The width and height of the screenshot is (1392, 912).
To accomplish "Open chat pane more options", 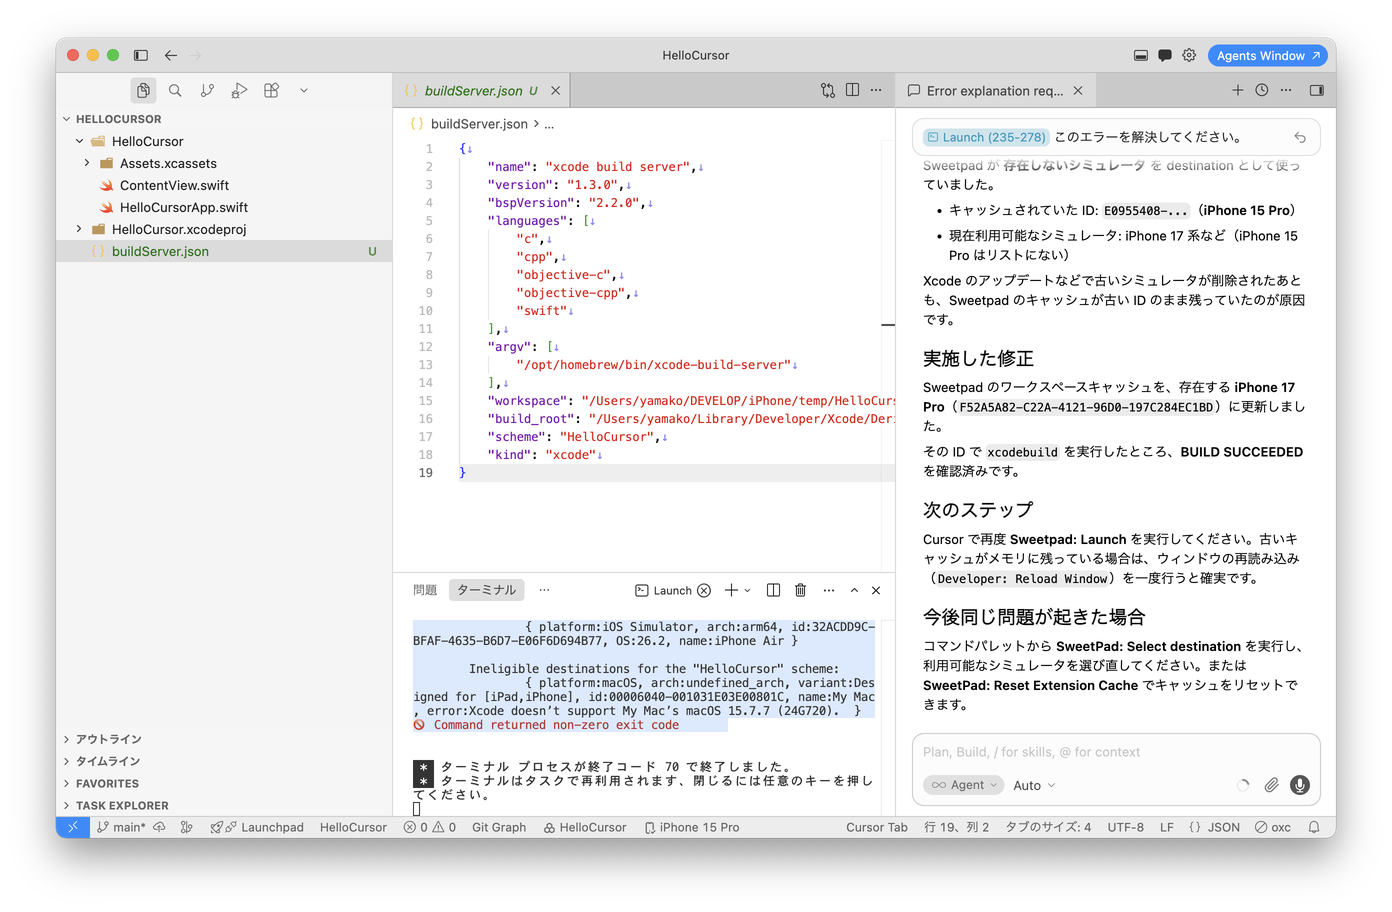I will point(1286,90).
